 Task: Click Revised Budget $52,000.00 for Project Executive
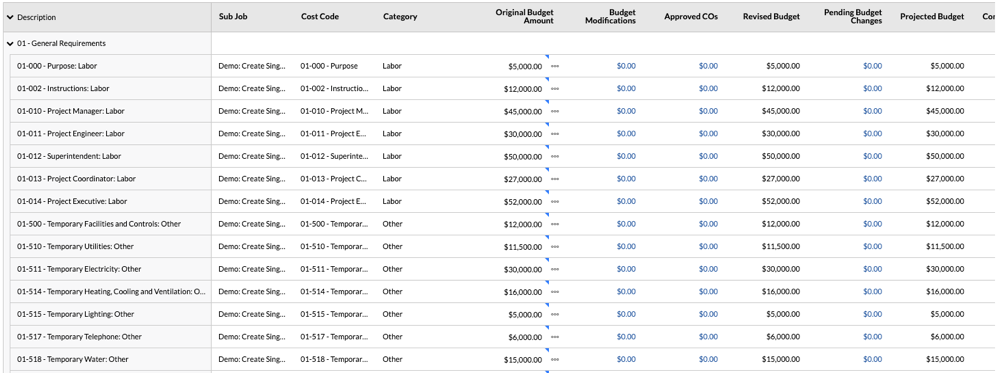coord(781,201)
